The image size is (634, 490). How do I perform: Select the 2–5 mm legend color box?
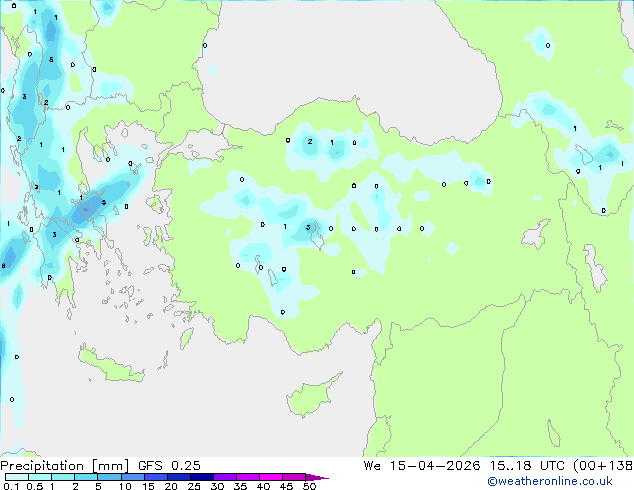pyautogui.click(x=86, y=477)
